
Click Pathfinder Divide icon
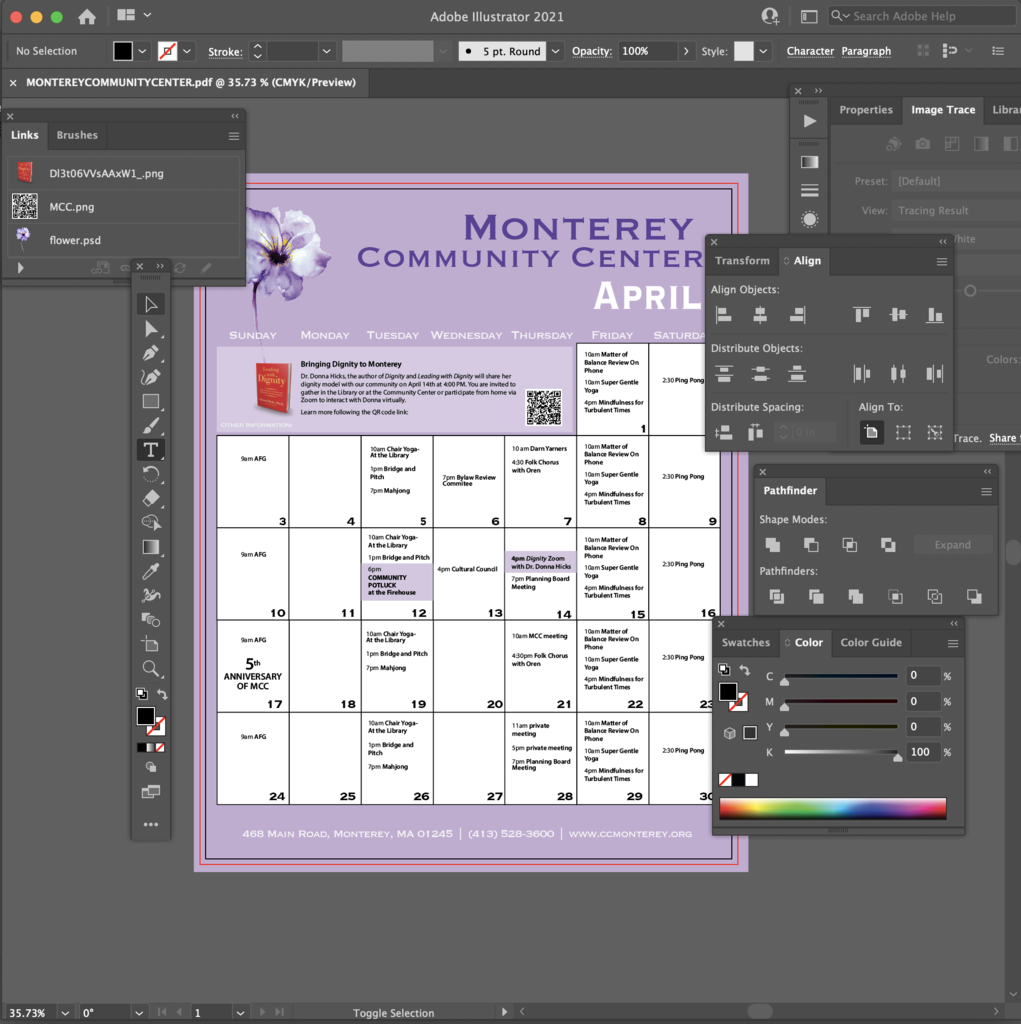click(x=777, y=596)
